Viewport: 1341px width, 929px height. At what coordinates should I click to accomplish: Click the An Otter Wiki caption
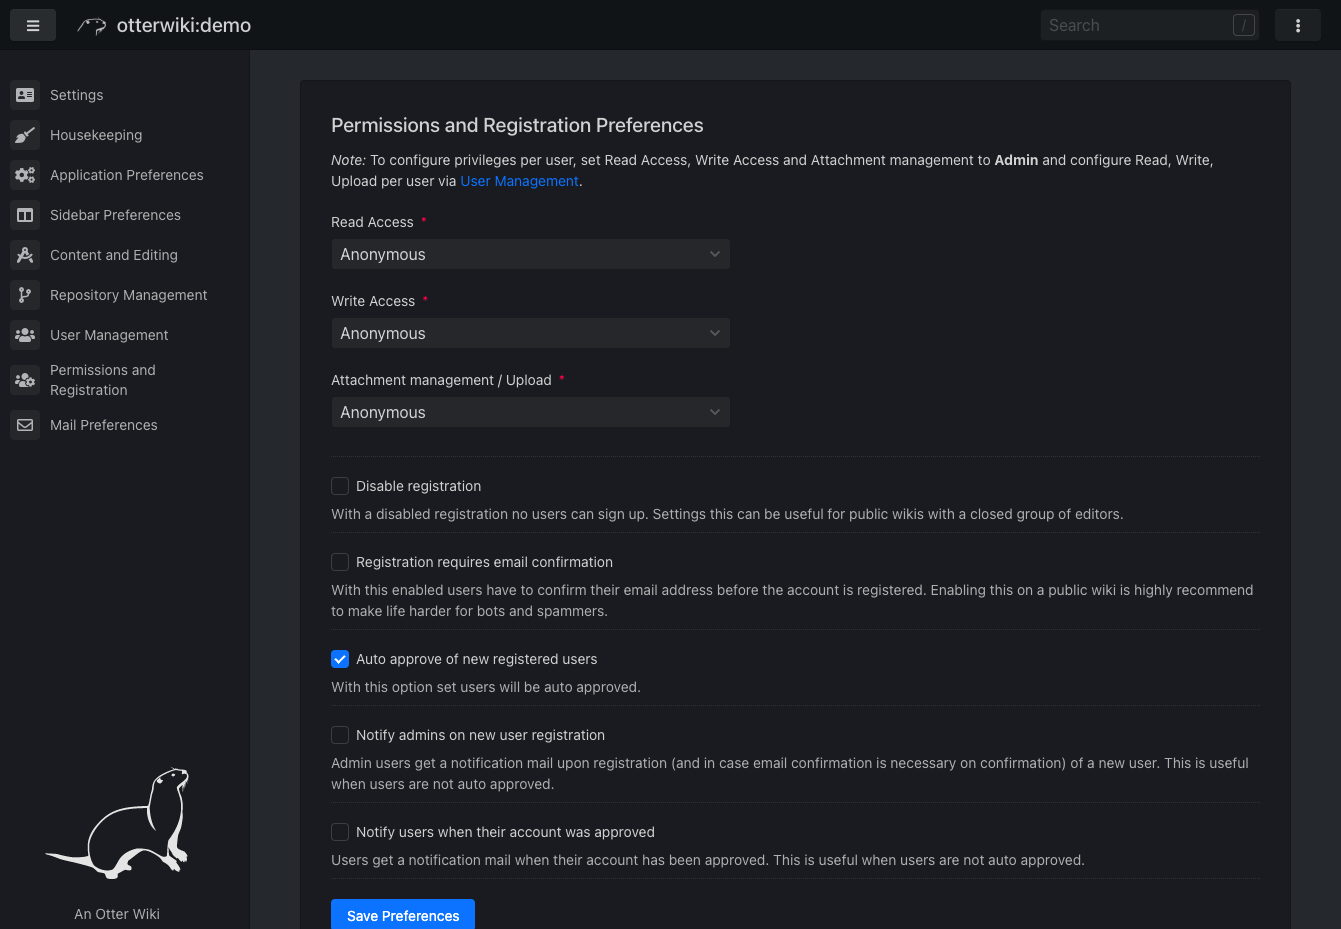pyautogui.click(x=117, y=914)
